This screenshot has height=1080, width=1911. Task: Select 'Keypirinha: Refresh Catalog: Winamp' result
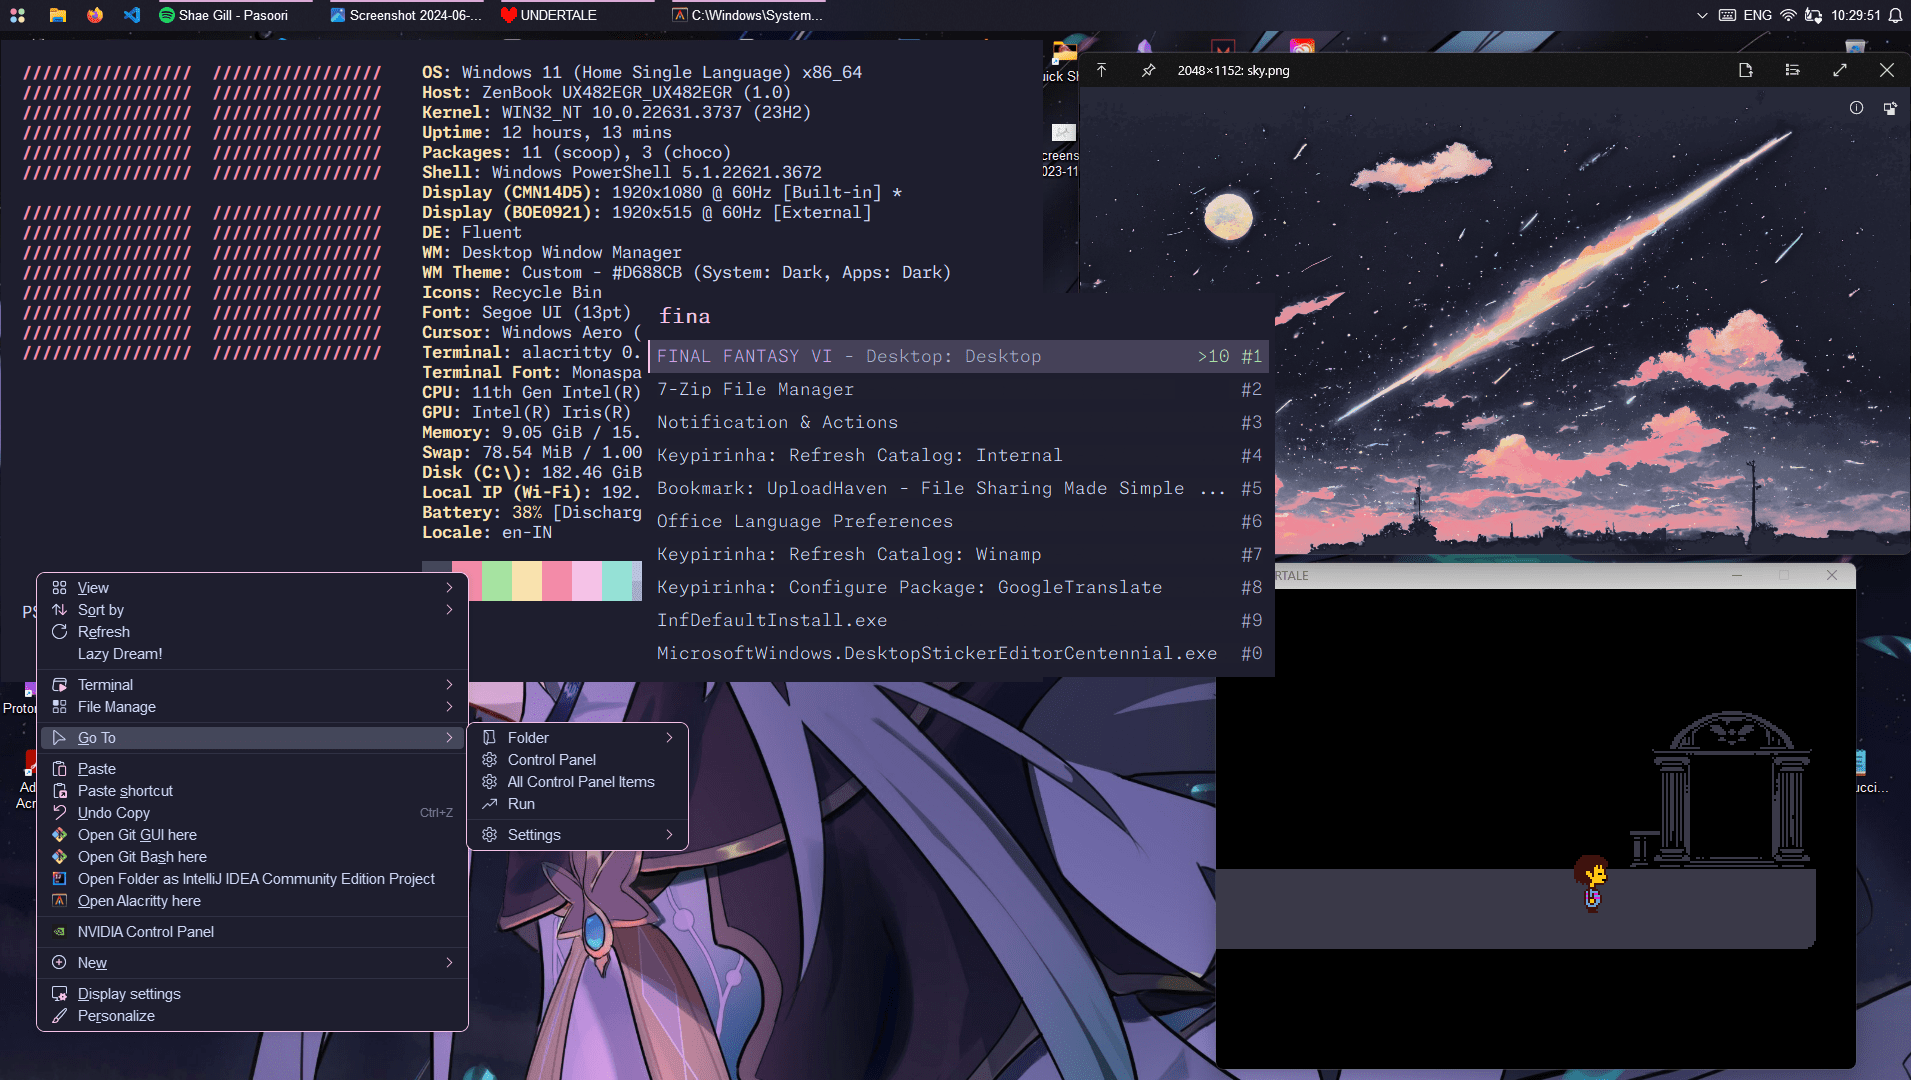click(959, 554)
